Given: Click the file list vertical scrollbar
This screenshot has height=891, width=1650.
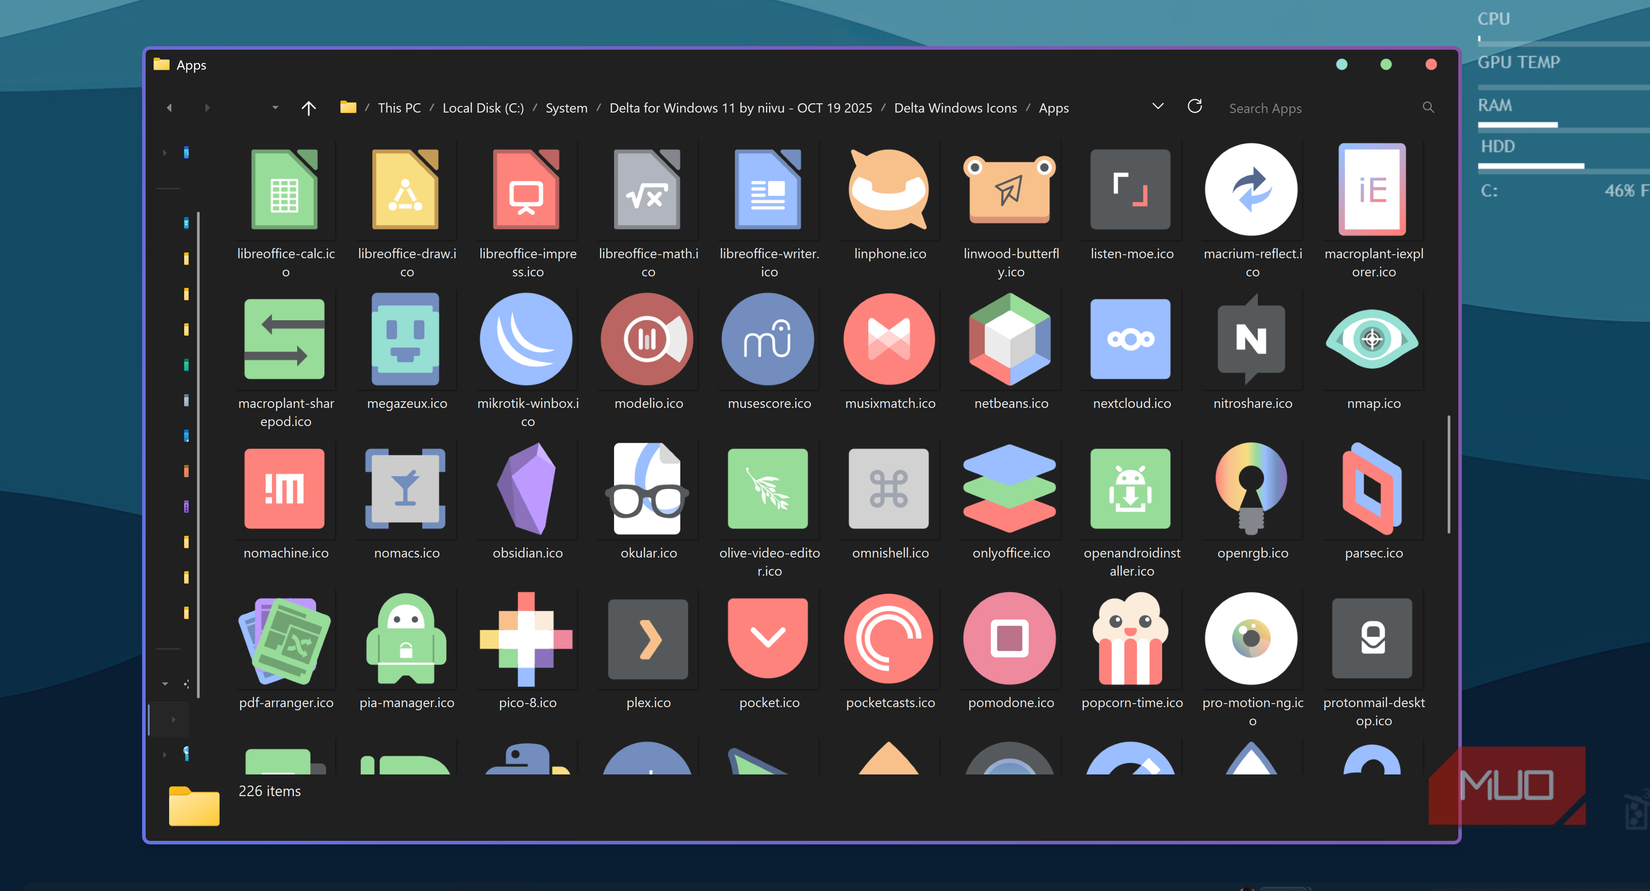Looking at the screenshot, I should 1448,475.
